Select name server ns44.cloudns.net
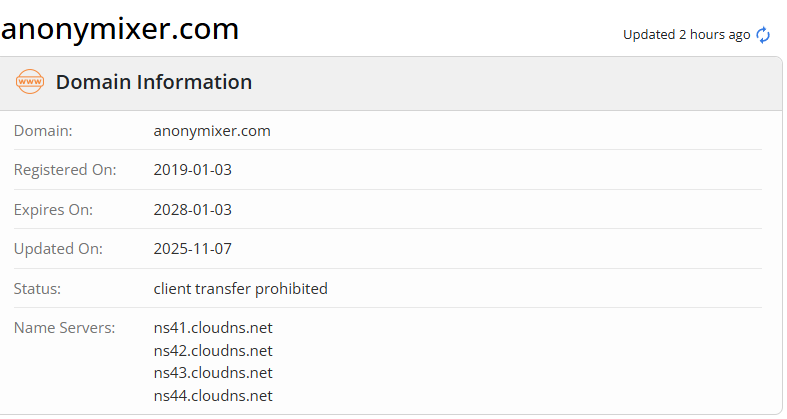The height and width of the screenshot is (419, 787). pyautogui.click(x=213, y=395)
